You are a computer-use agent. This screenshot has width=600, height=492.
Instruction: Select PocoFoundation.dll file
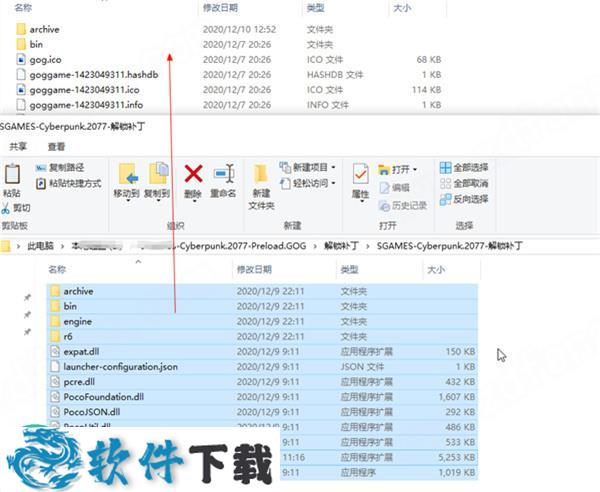tap(262, 397)
